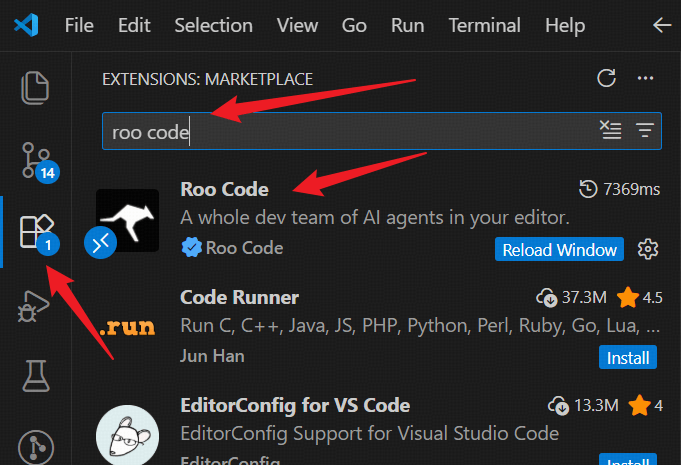This screenshot has width=681, height=465.
Task: Click the VS Code logo icon
Action: point(27,25)
